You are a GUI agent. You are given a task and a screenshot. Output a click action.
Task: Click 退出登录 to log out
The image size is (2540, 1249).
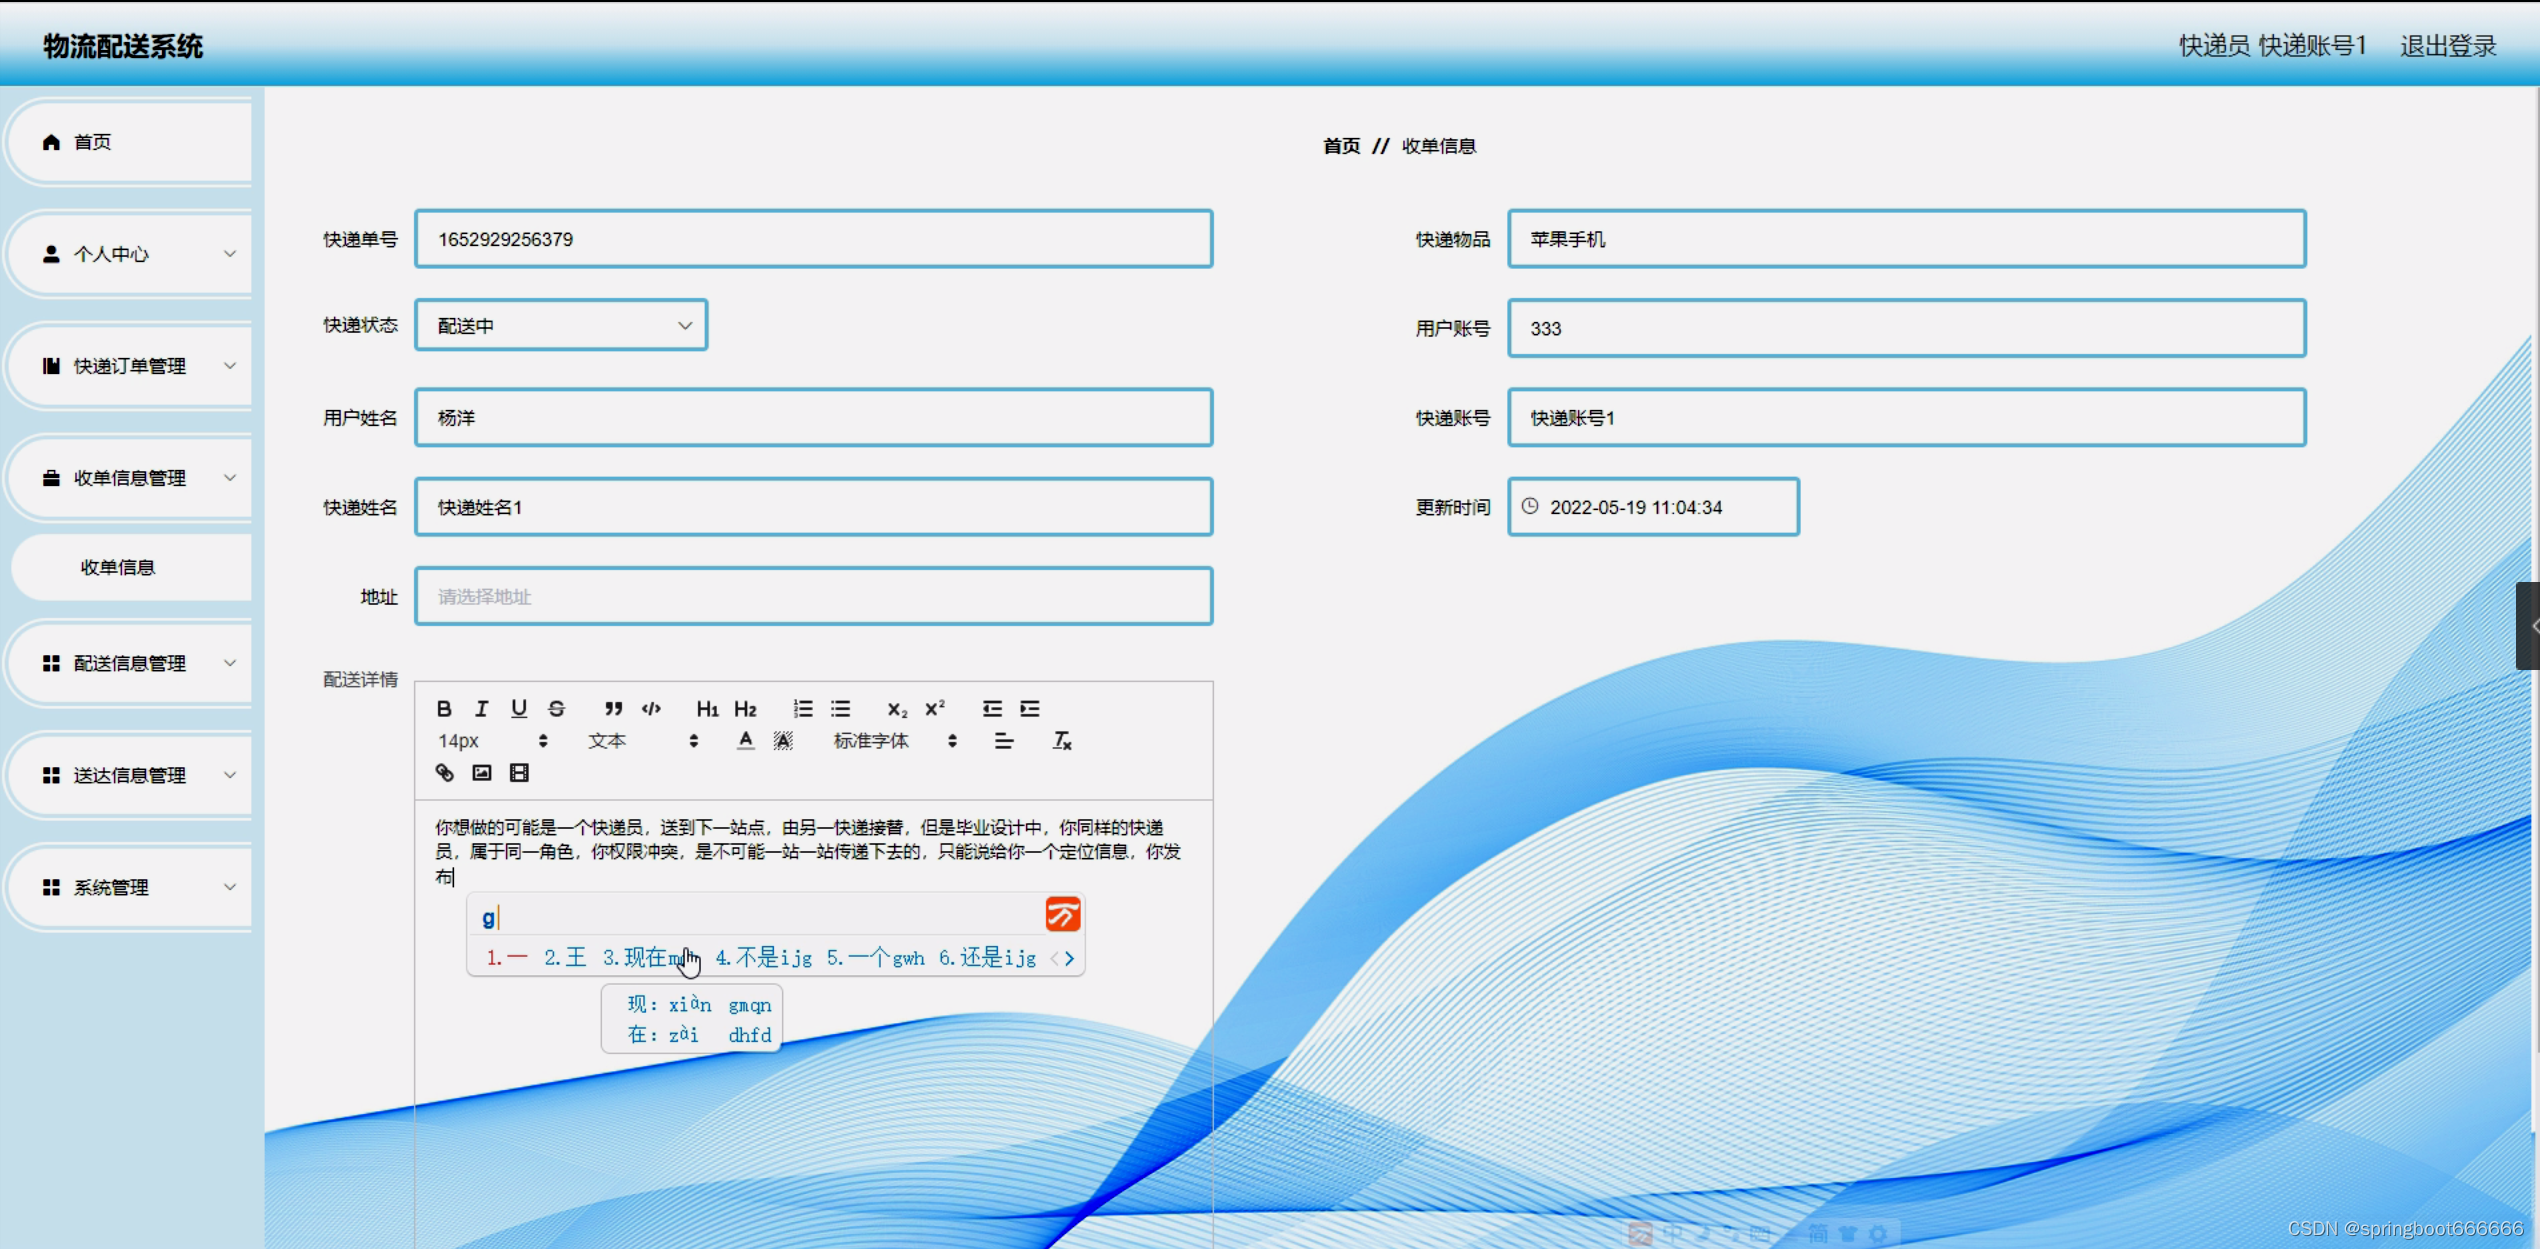pyautogui.click(x=2447, y=46)
